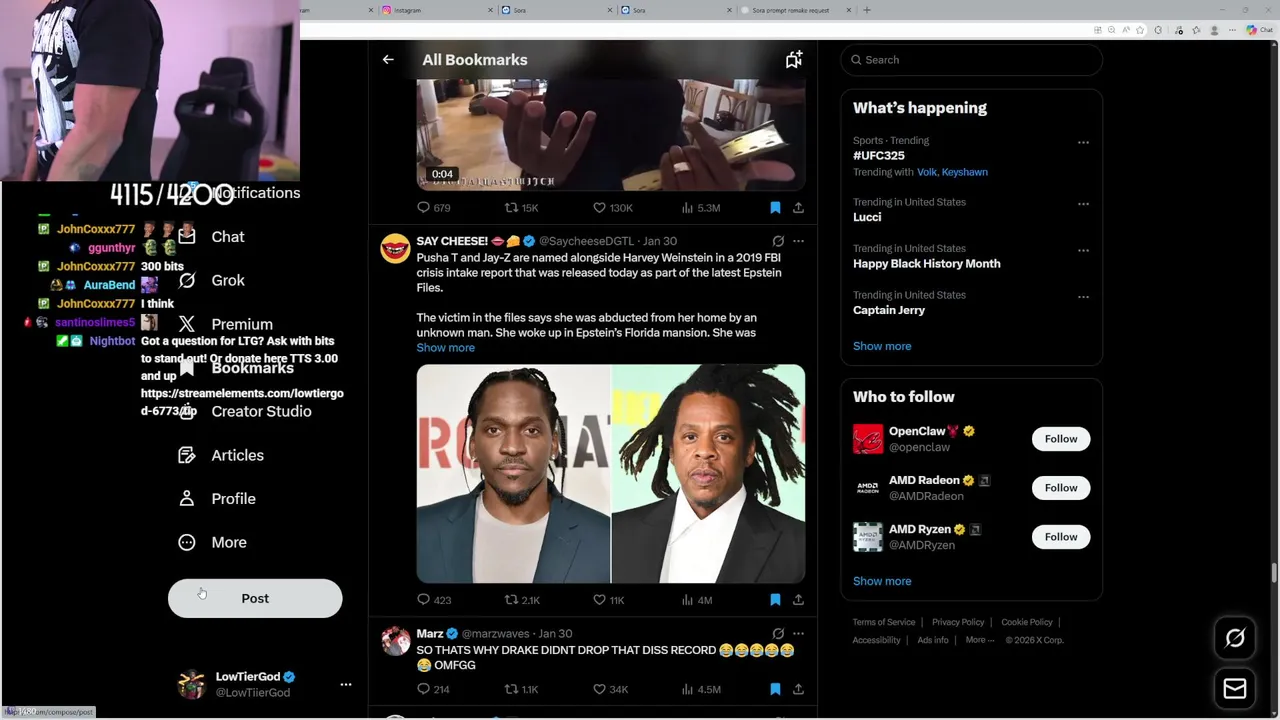Open Grok actions icon on SAY CHEESE post
Image resolution: width=1280 pixels, height=720 pixels.
[778, 241]
